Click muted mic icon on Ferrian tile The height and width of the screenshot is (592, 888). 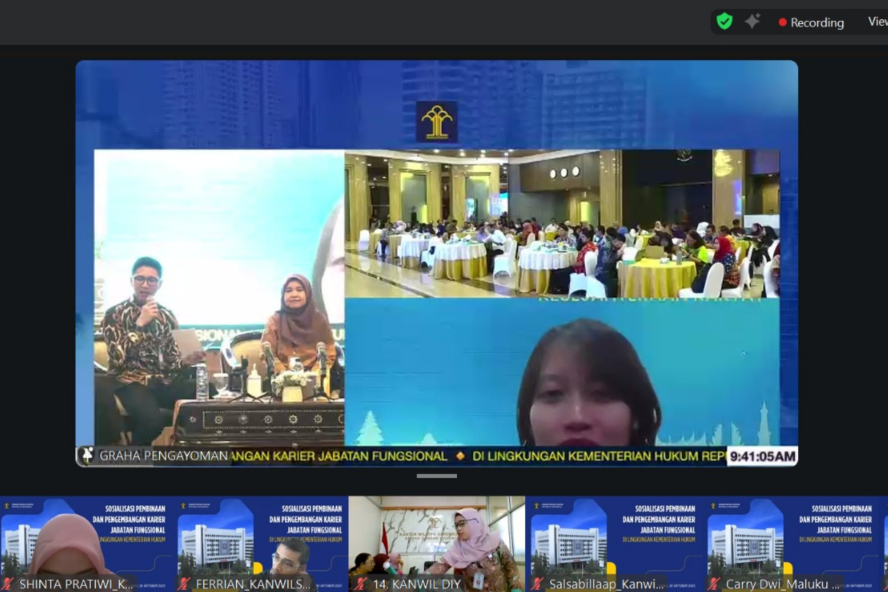(185, 584)
